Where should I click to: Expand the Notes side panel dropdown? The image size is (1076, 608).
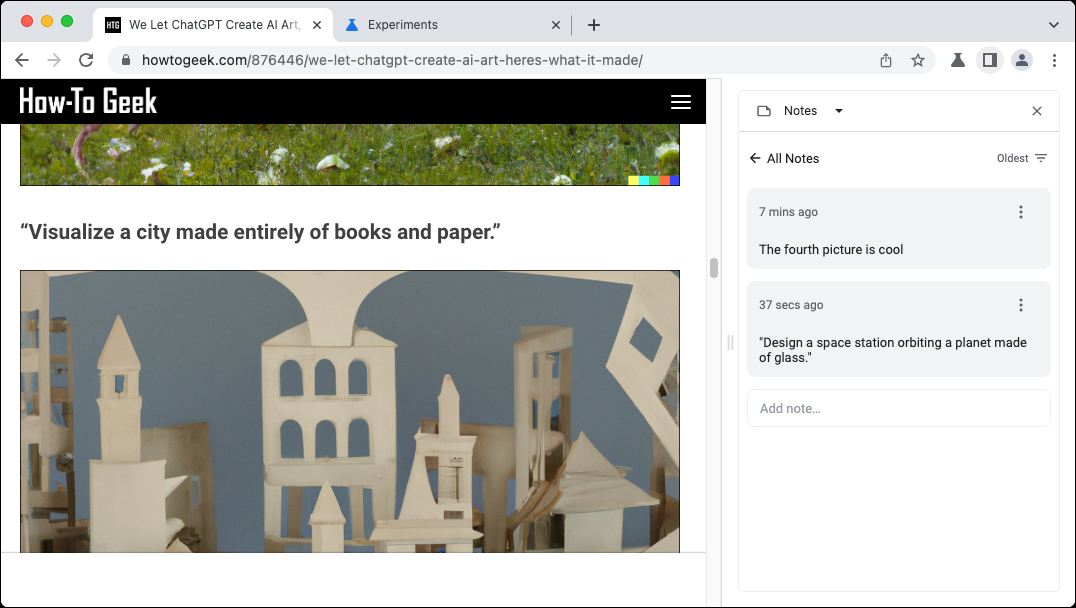pyautogui.click(x=838, y=111)
